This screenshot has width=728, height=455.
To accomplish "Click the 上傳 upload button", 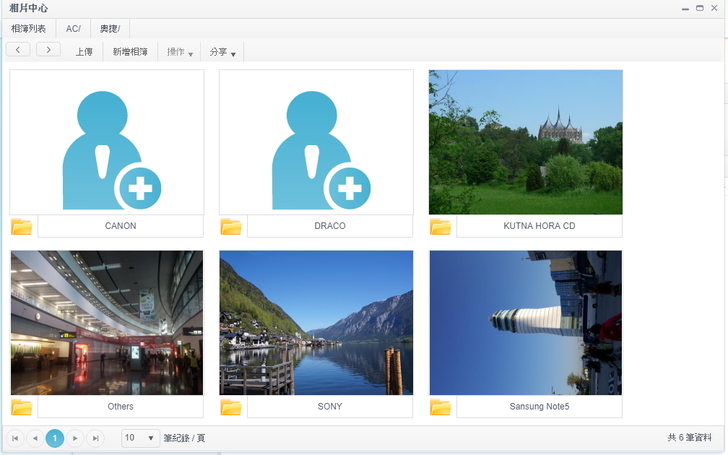I will 85,51.
